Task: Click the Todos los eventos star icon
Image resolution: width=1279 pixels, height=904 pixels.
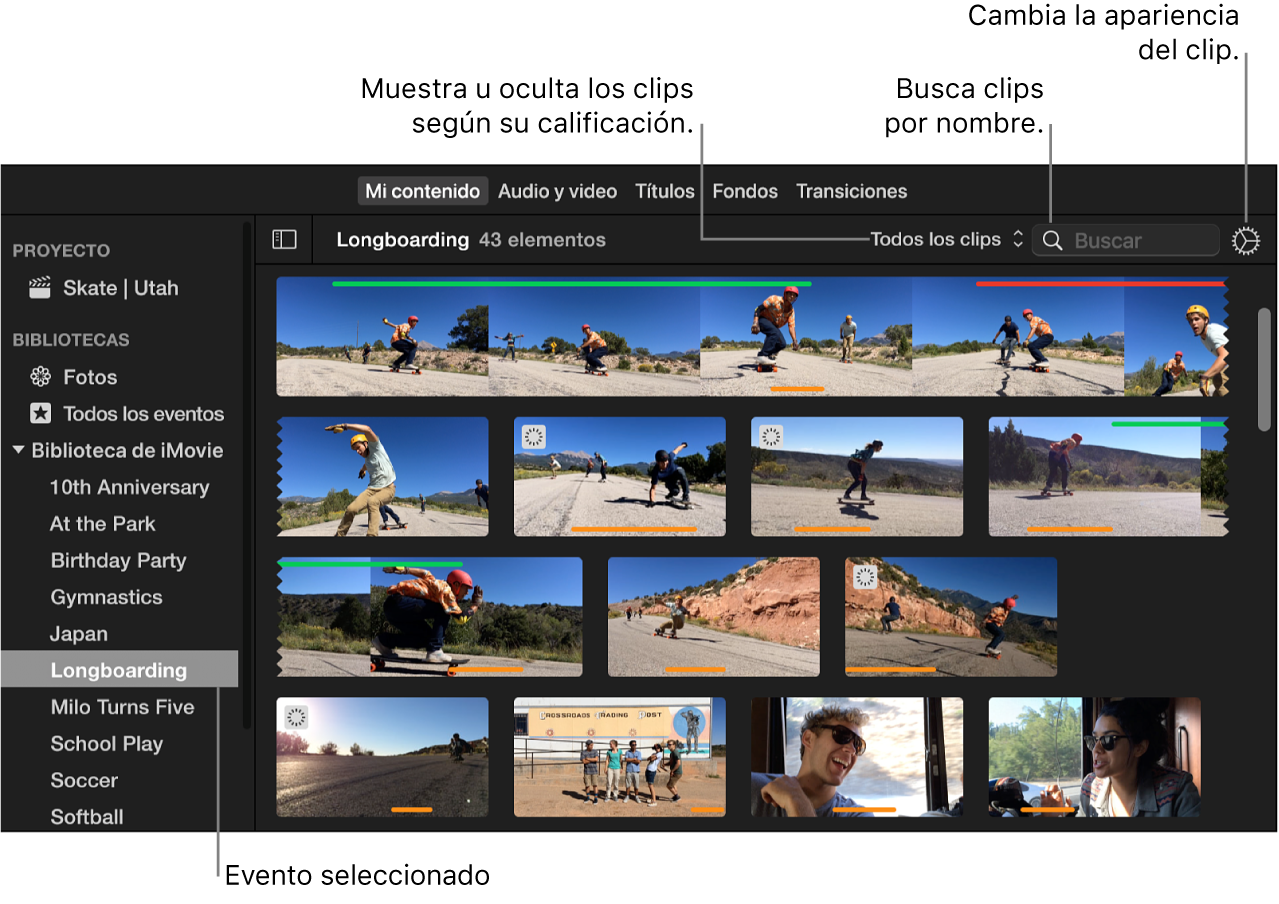Action: [40, 413]
